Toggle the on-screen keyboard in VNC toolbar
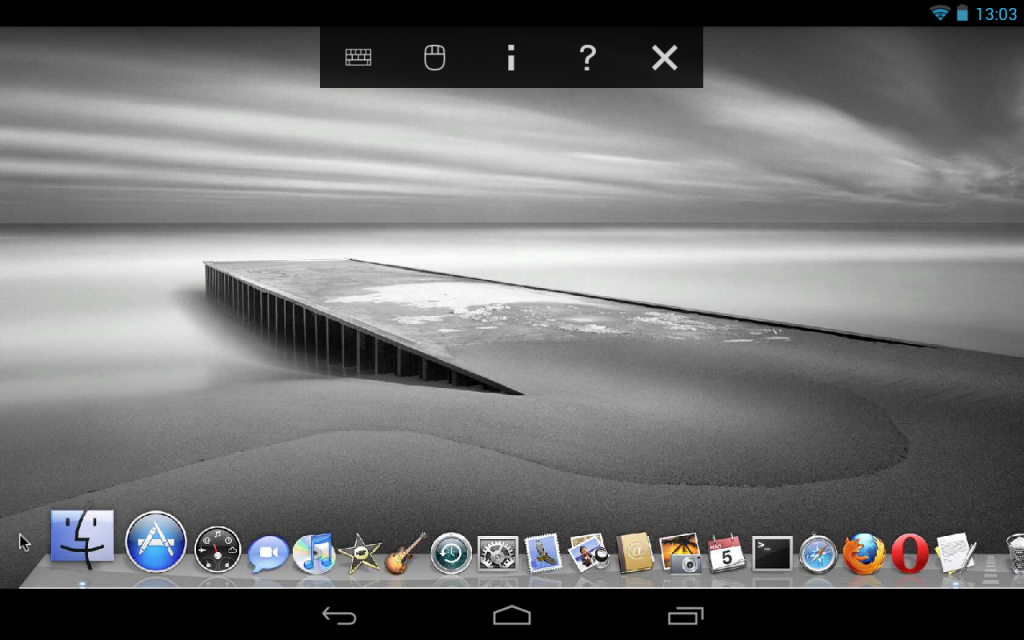 tap(357, 57)
